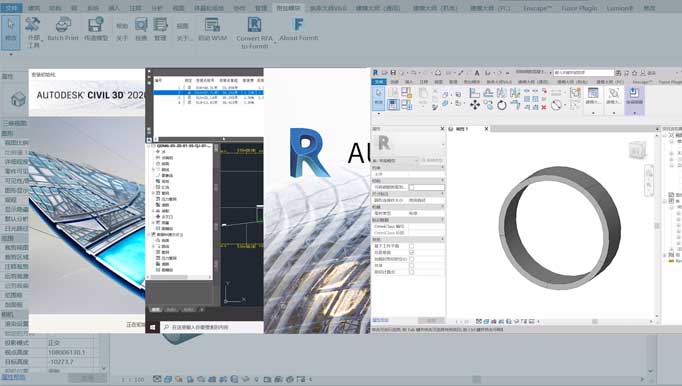Open the External Tools dropdown arrow
Image resolution: width=682 pixels, height=386 pixels.
[x=42, y=41]
